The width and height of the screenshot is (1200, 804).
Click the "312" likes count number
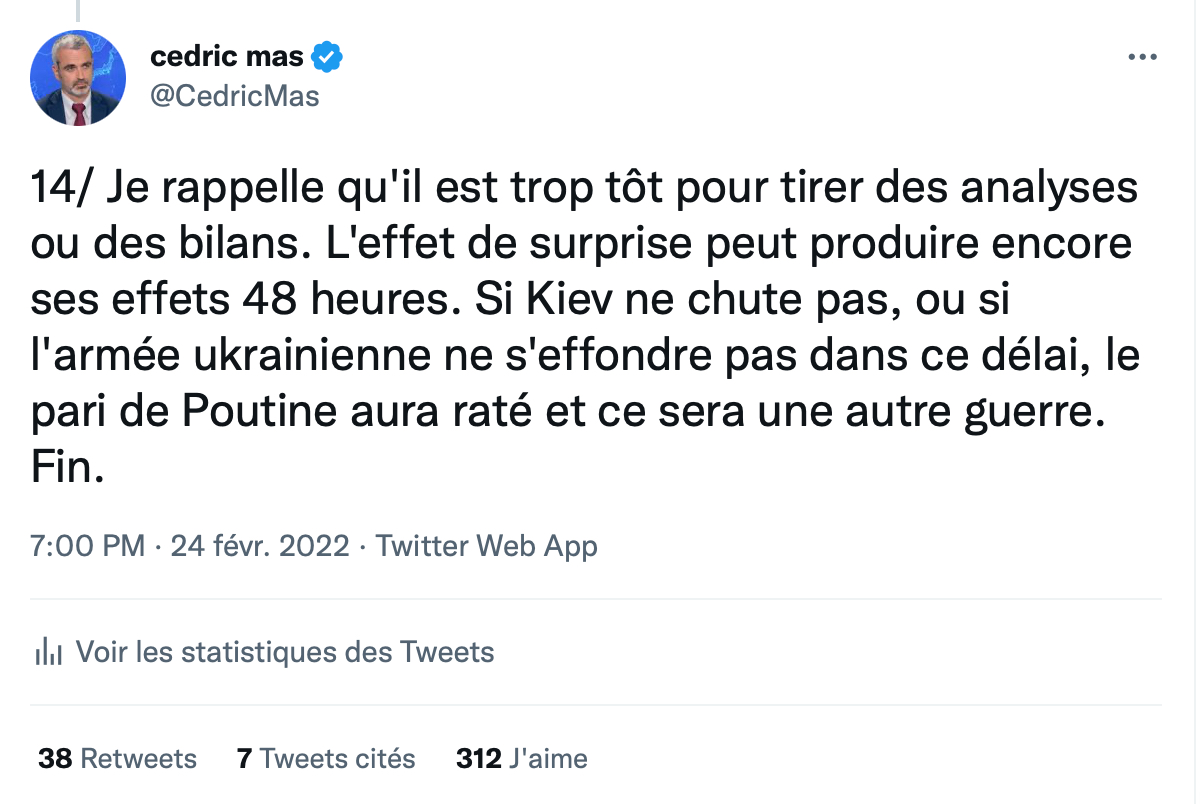[478, 758]
